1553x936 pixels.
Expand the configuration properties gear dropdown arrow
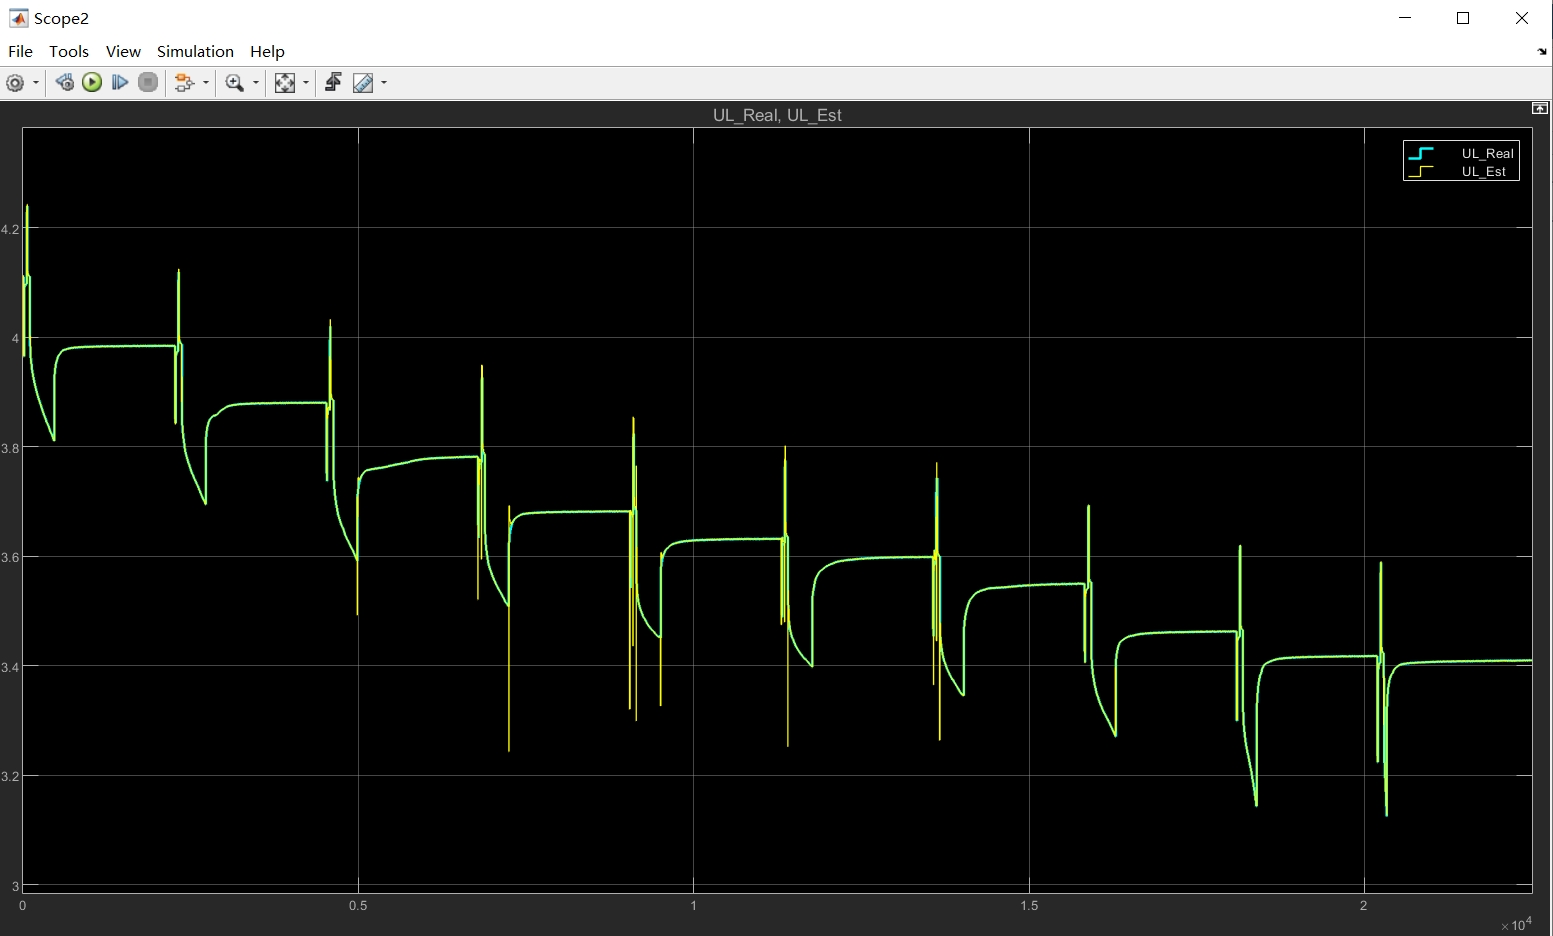pyautogui.click(x=36, y=83)
